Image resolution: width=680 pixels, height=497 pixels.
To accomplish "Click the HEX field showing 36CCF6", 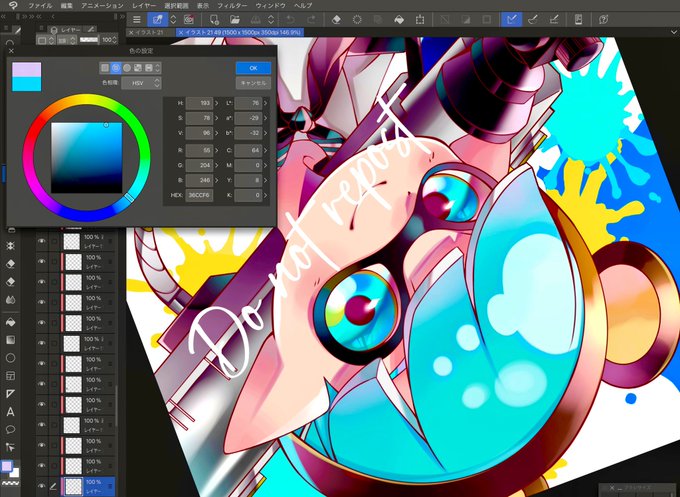I will (199, 195).
